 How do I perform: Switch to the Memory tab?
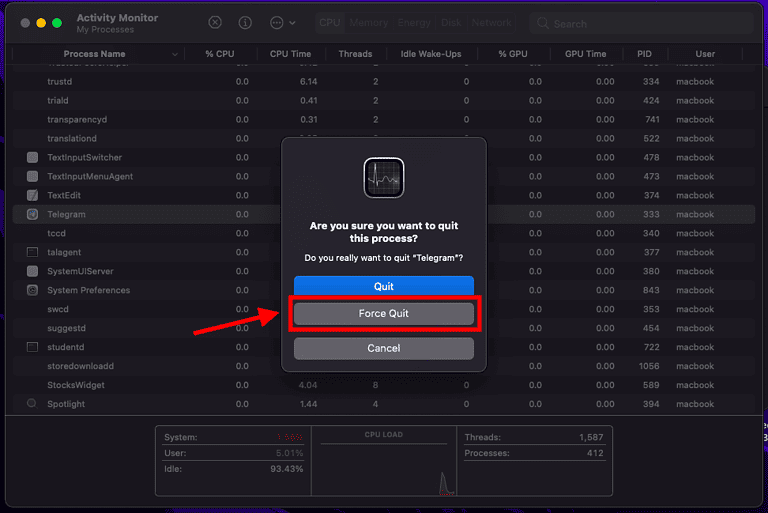pyautogui.click(x=368, y=22)
